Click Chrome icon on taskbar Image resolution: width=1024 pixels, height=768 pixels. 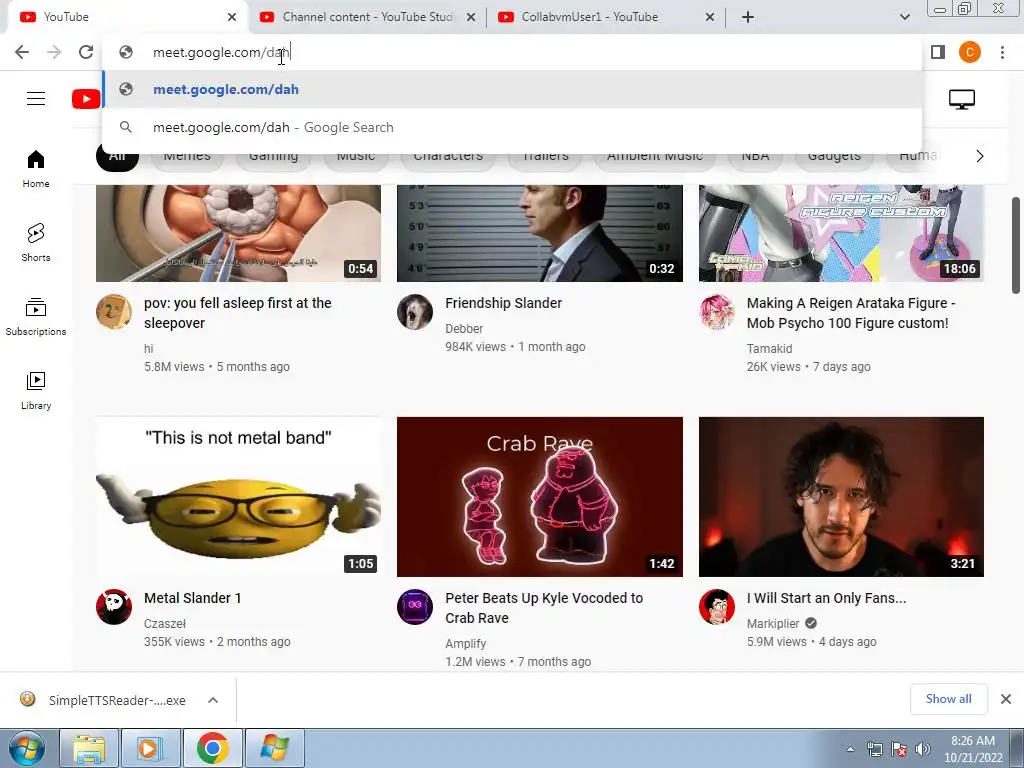tap(212, 748)
